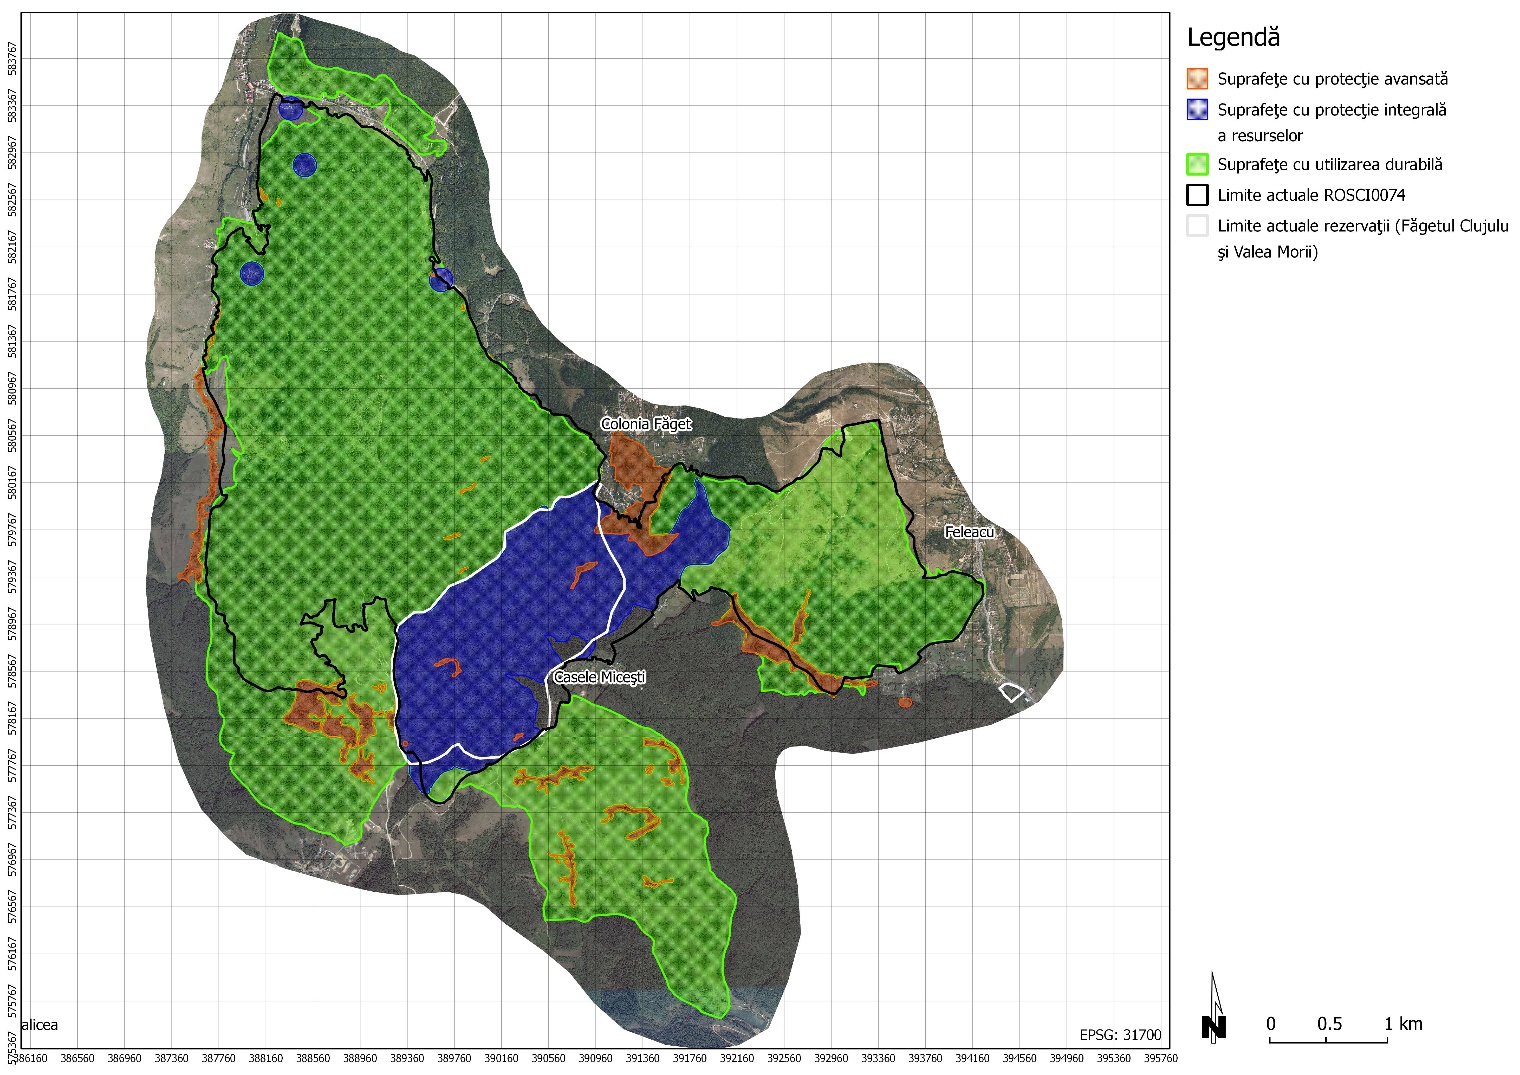Click the white-outlined reservation limits legend symbol
This screenshot has height=1075, width=1520.
tap(1197, 226)
